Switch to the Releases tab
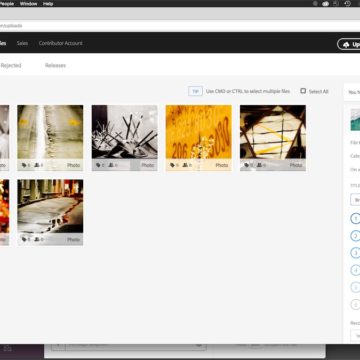 point(55,65)
